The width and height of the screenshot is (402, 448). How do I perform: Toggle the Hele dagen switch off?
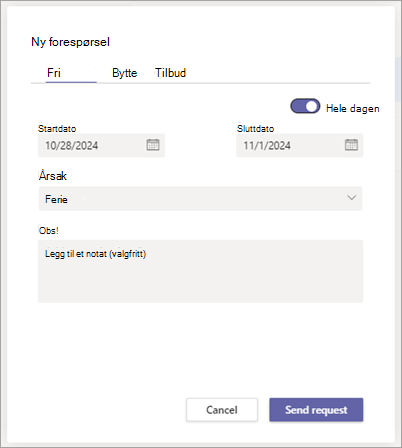(x=305, y=106)
